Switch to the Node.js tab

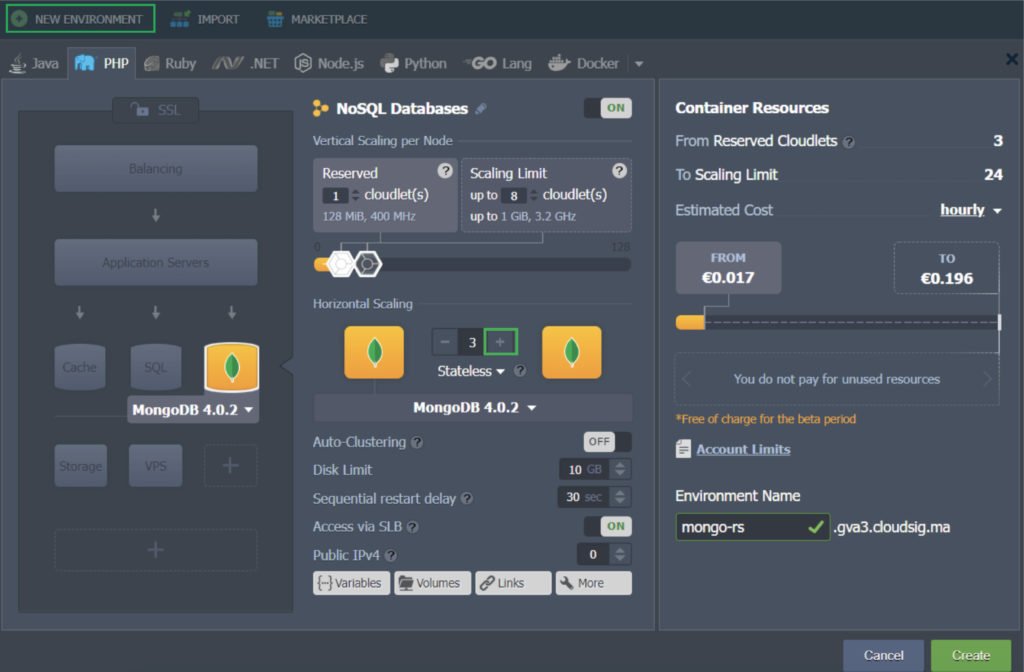(x=329, y=63)
